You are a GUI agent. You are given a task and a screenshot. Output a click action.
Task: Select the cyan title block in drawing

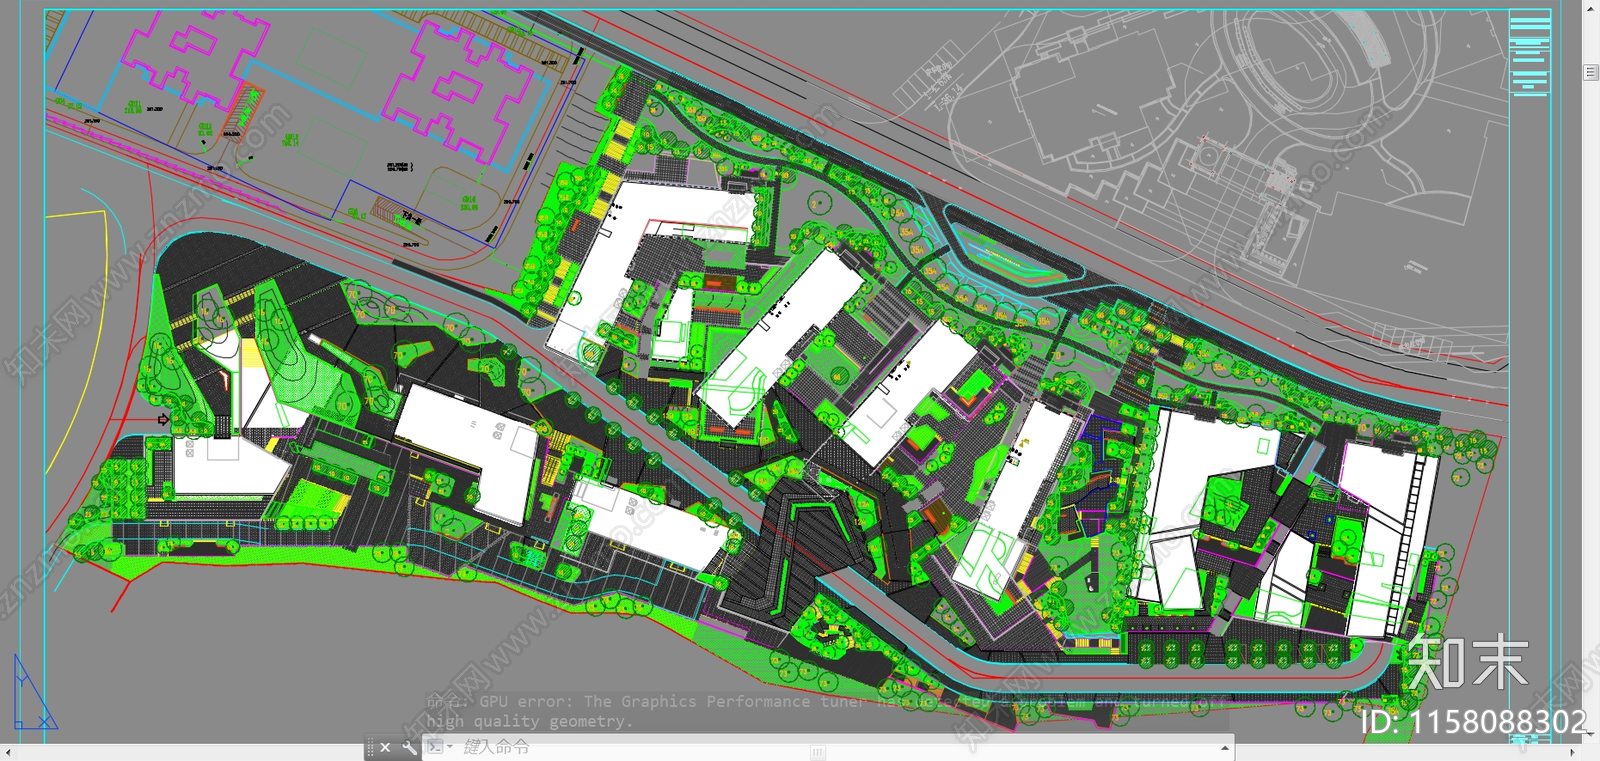(1529, 54)
